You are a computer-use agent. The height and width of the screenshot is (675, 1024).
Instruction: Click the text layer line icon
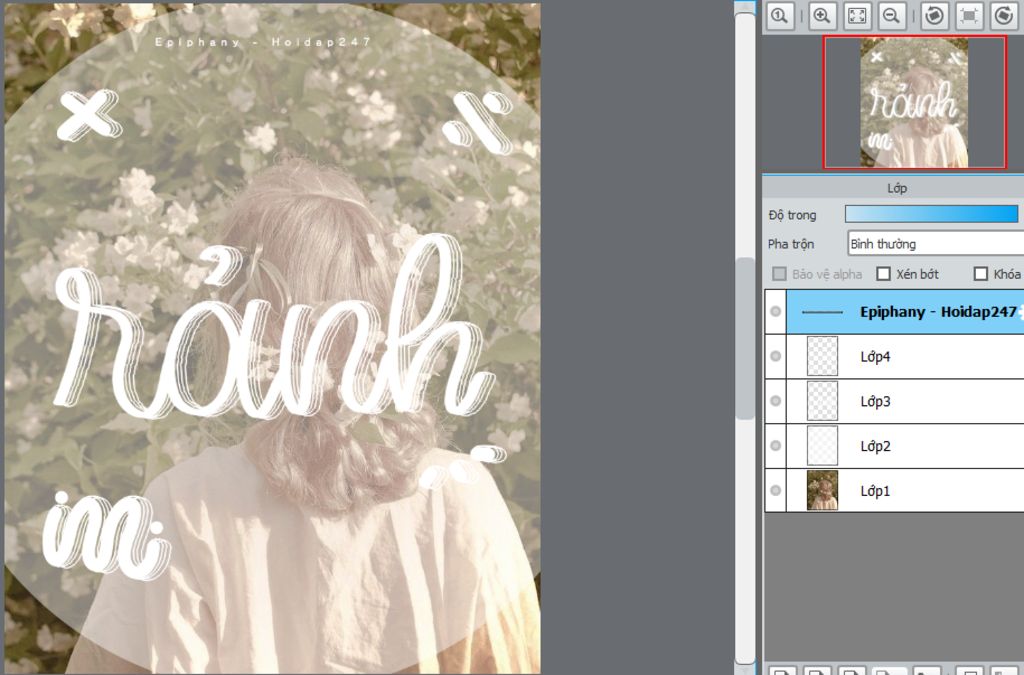pyautogui.click(x=822, y=312)
